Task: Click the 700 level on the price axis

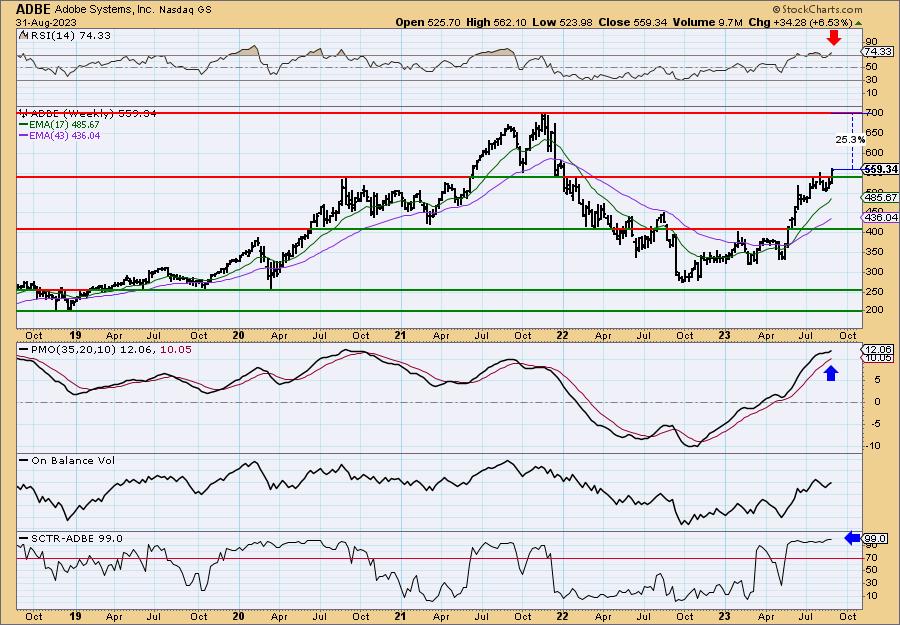Action: [875, 113]
